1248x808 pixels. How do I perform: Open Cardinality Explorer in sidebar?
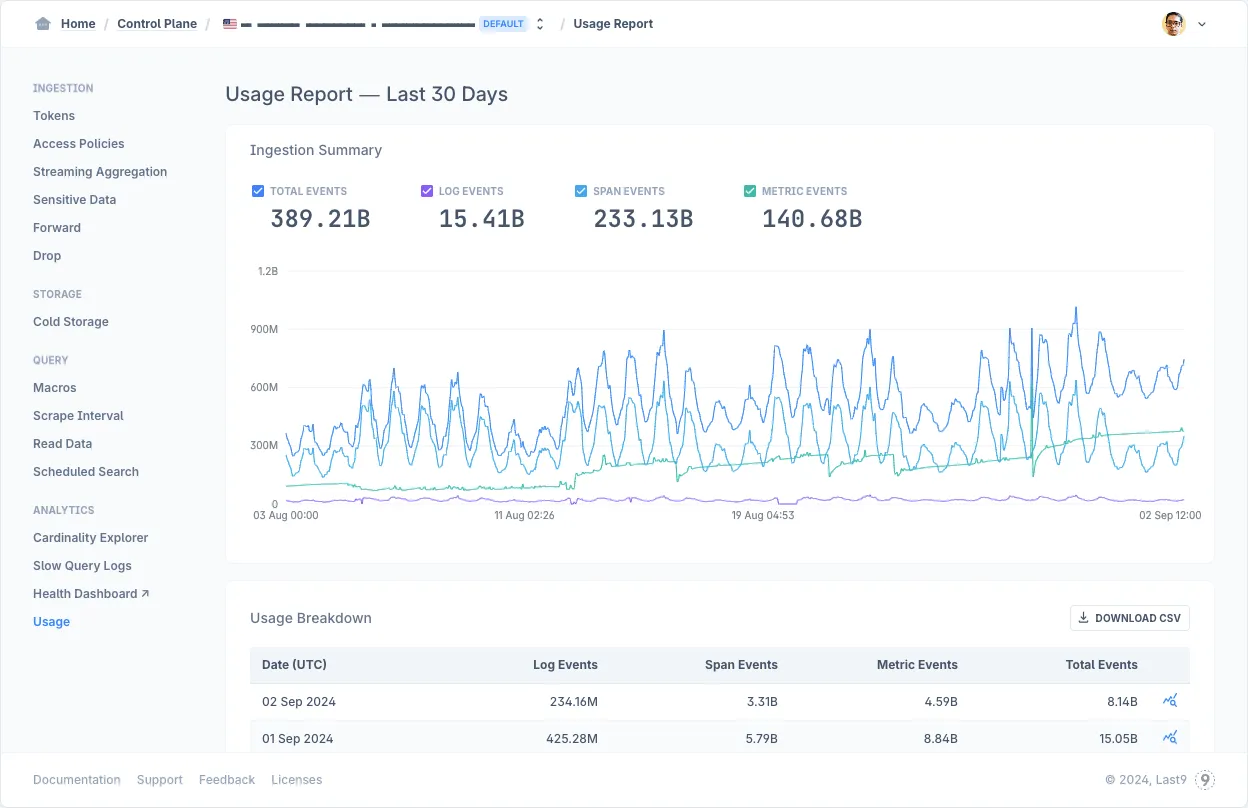[90, 538]
